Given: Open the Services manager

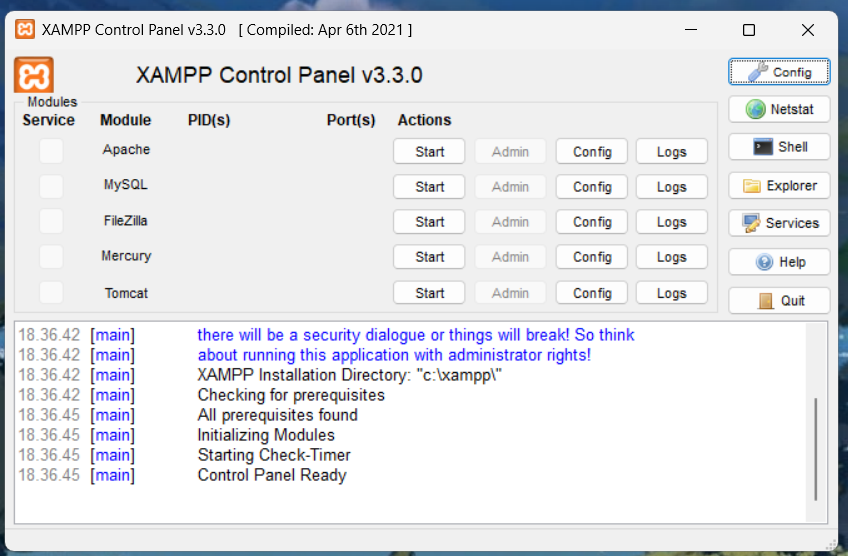Looking at the screenshot, I should click(779, 223).
